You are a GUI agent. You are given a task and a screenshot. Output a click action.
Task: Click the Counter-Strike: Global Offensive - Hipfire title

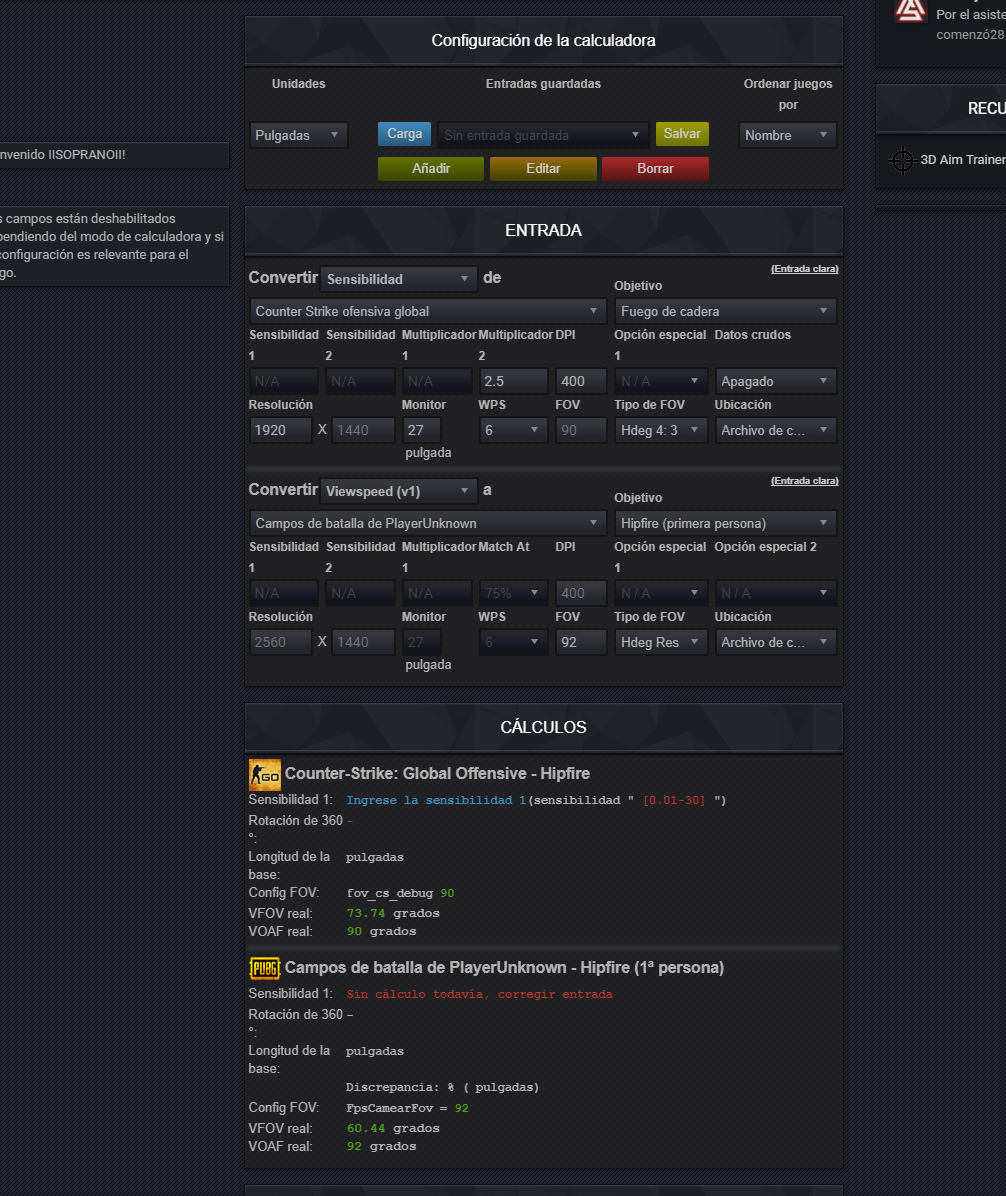pos(437,773)
